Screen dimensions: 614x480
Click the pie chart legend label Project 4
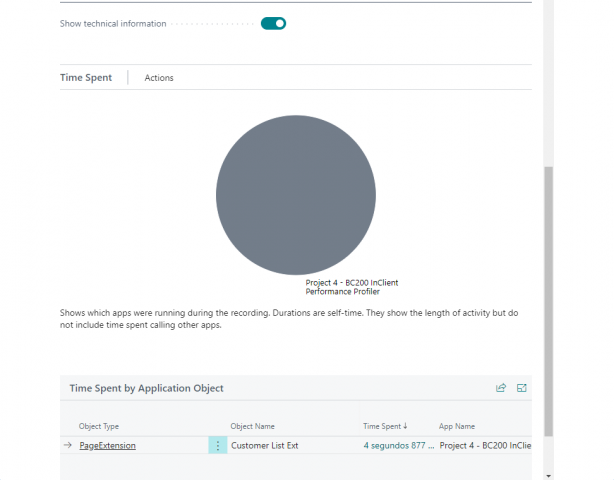(x=351, y=287)
